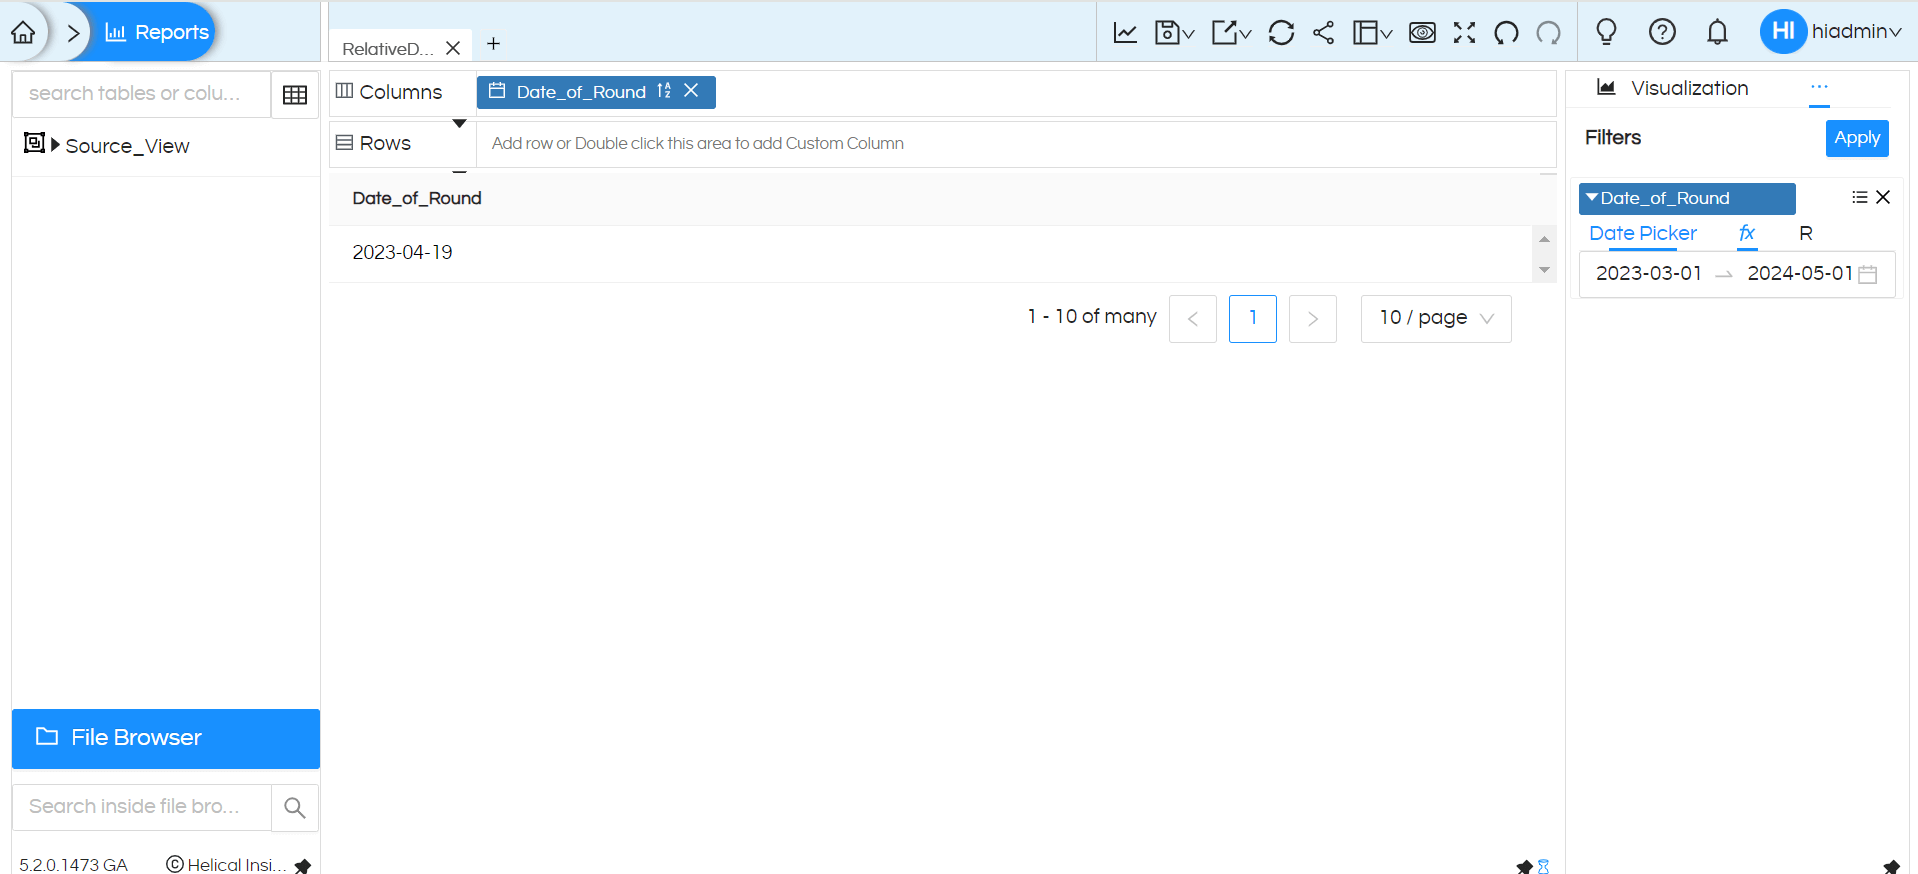Click the breadcrumb chevron next to home
Screen dimensions: 1918x874
pyautogui.click(x=73, y=32)
